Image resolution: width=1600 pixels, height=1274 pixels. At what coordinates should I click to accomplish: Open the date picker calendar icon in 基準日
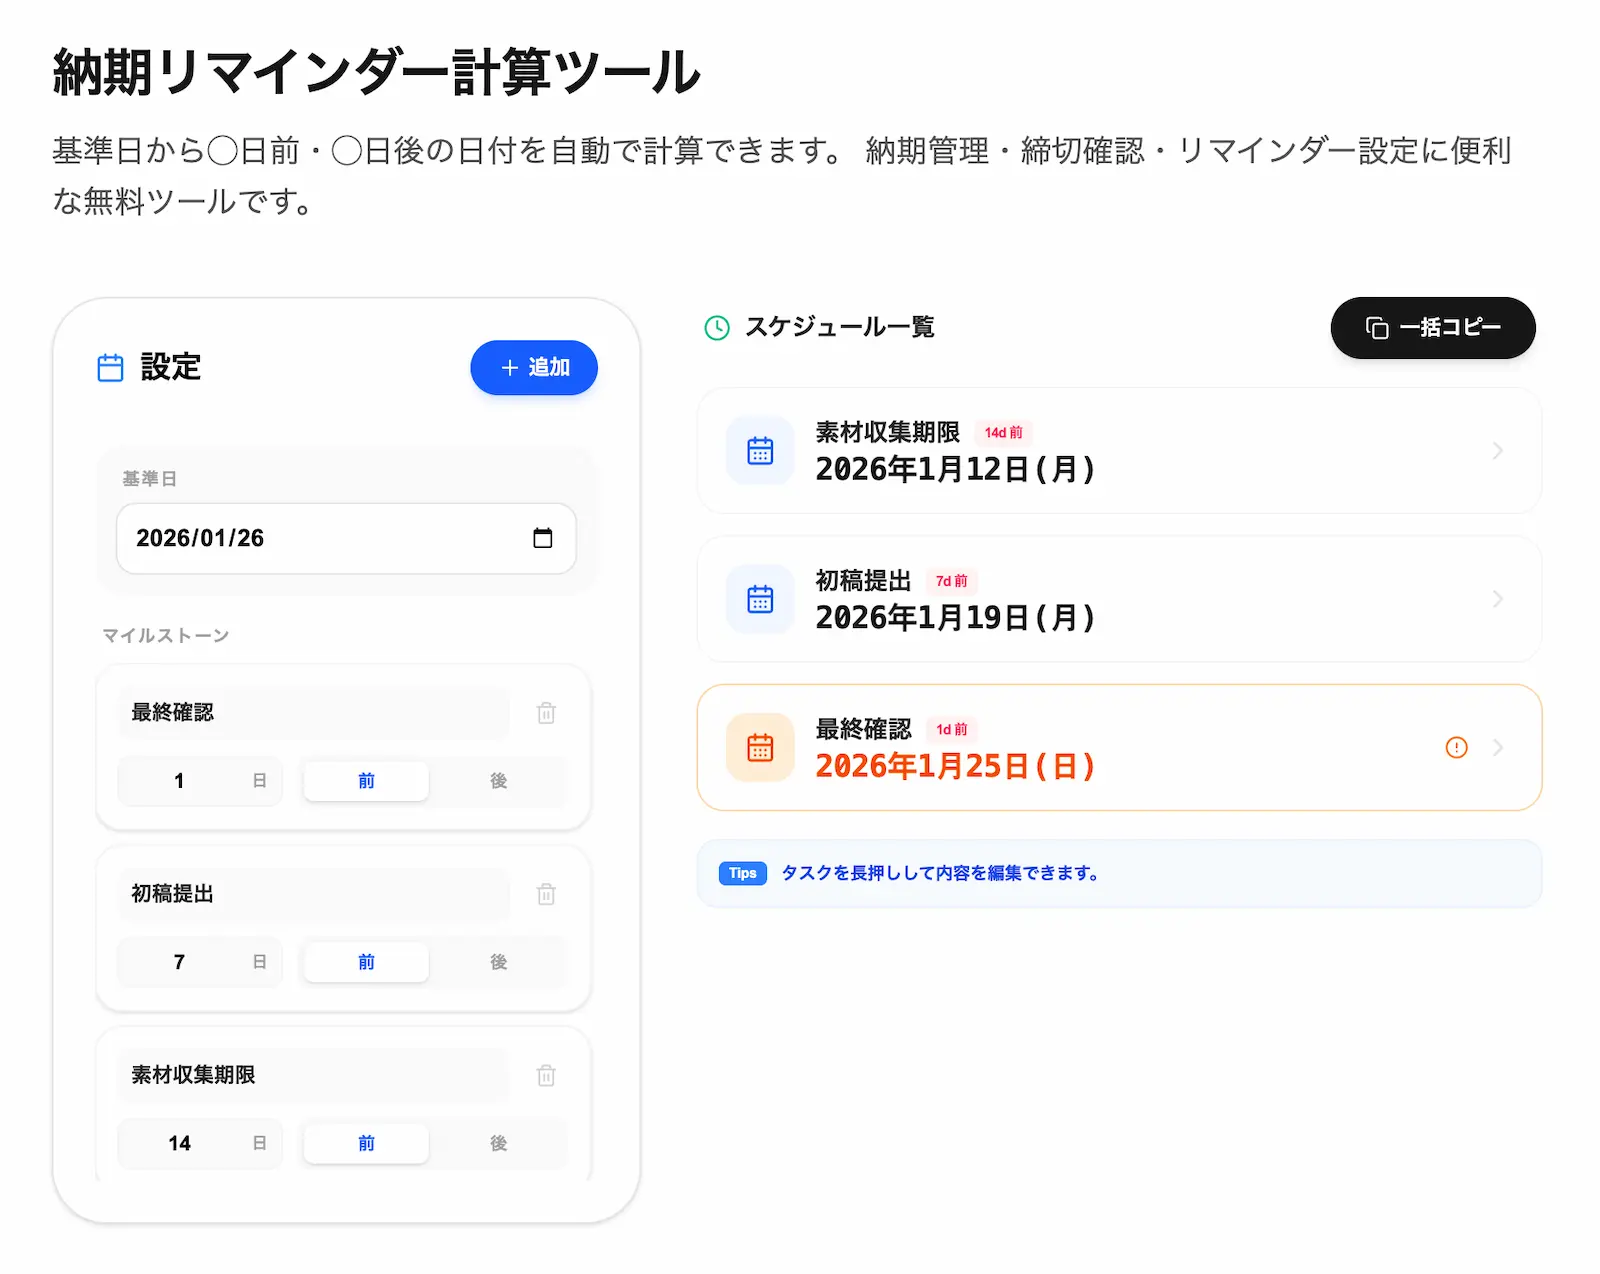tap(543, 538)
